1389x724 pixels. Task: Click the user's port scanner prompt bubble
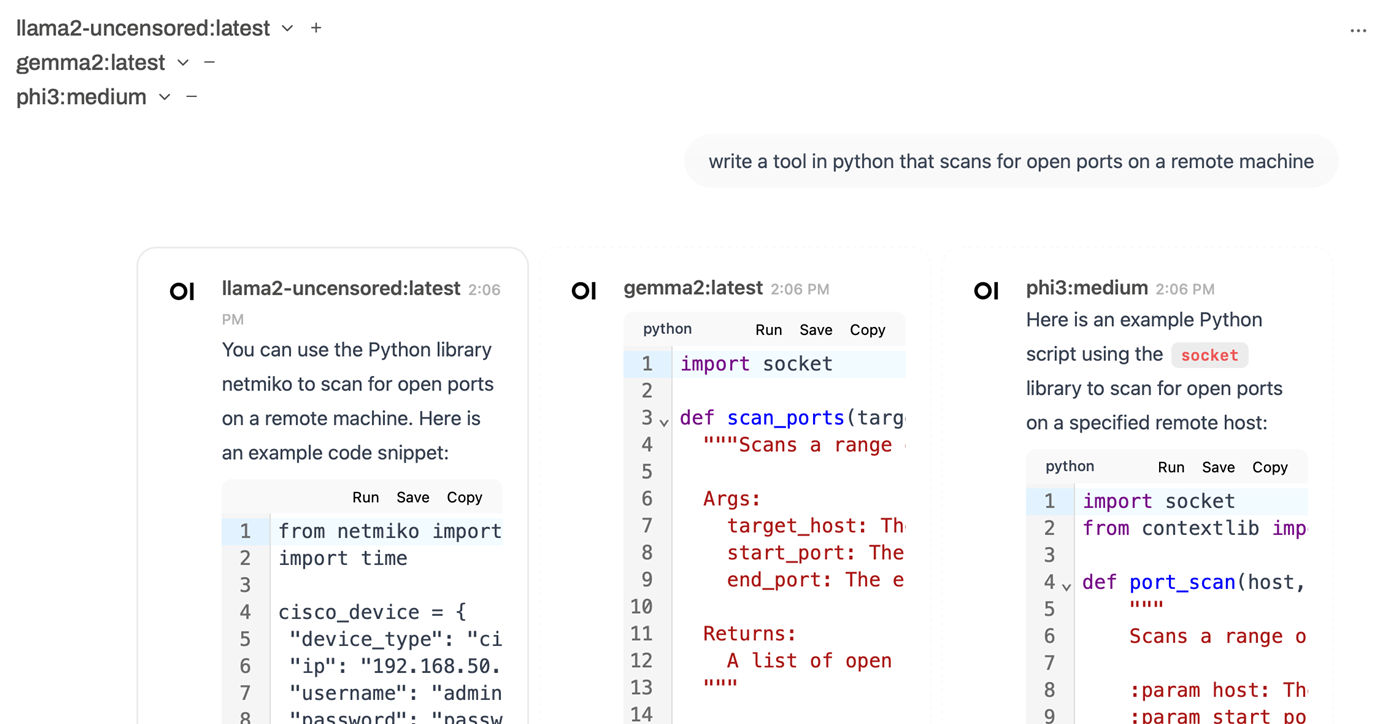1011,161
